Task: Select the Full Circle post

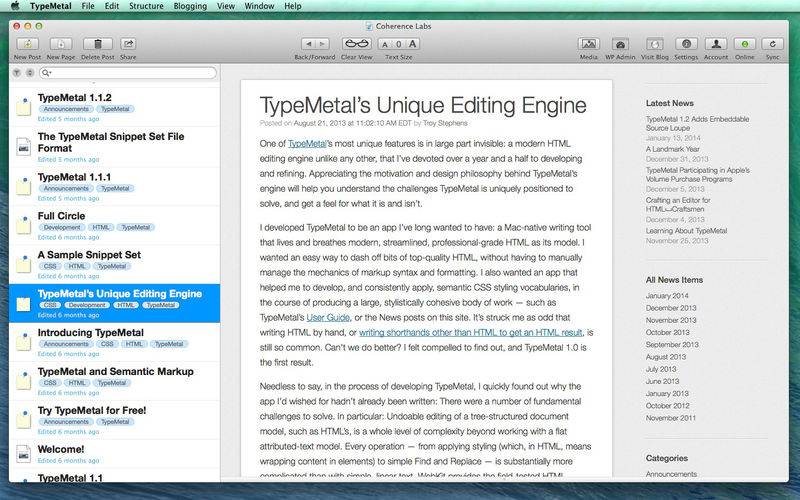Action: click(x=114, y=226)
